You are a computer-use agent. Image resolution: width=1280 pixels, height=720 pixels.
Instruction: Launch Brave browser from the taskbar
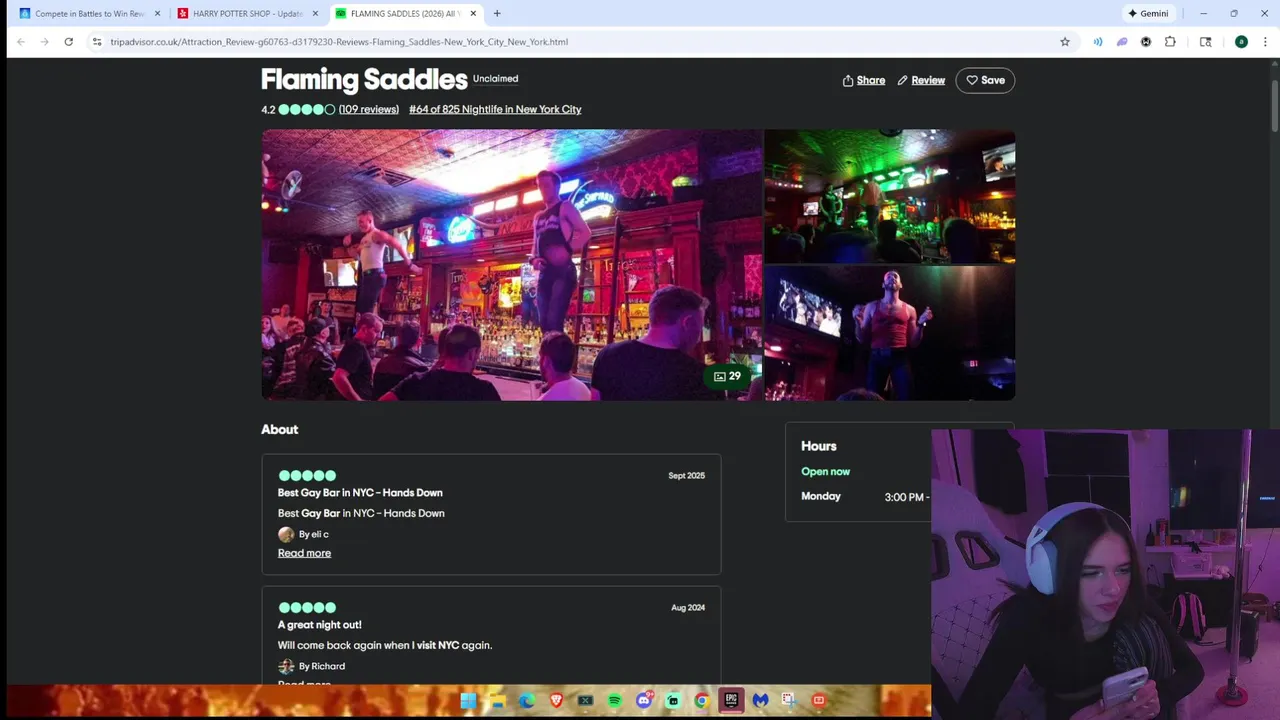pyautogui.click(x=556, y=701)
